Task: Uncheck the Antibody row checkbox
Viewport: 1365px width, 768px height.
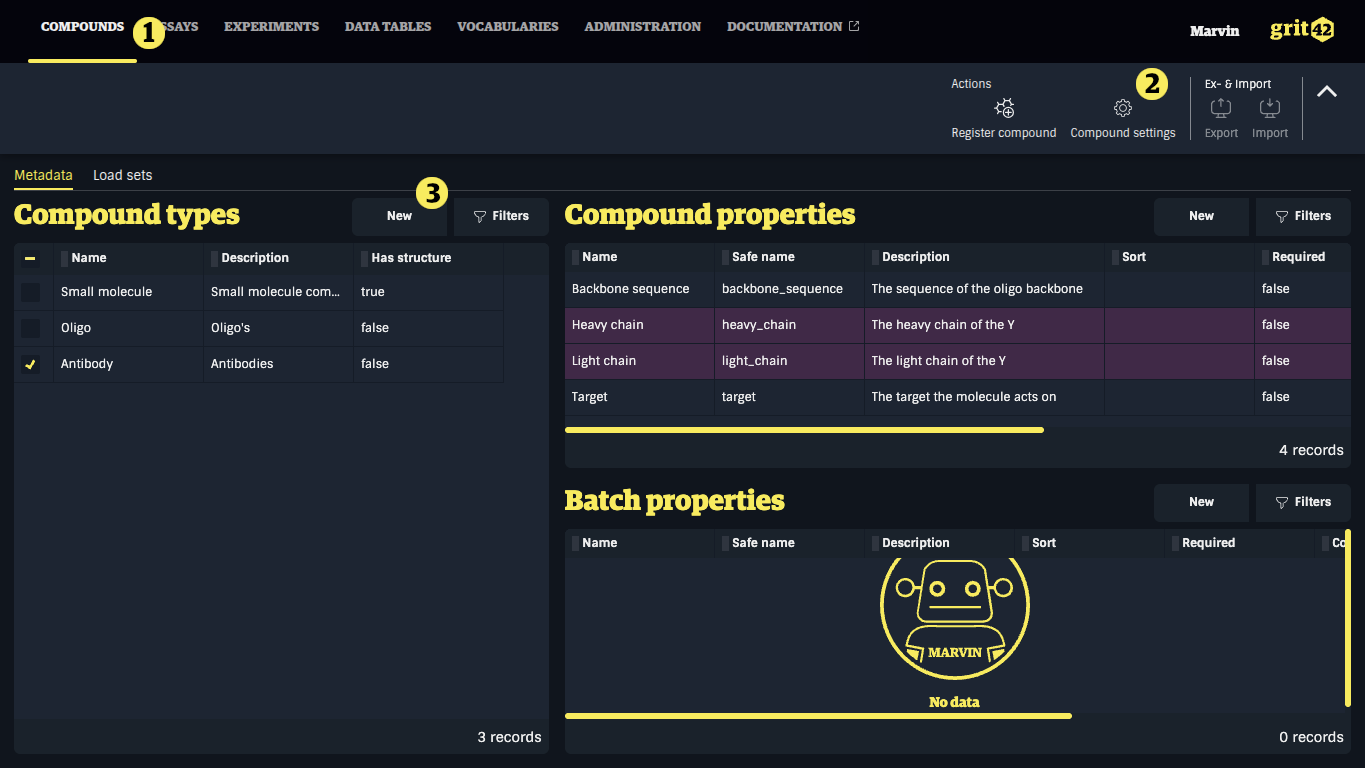Action: point(31,364)
